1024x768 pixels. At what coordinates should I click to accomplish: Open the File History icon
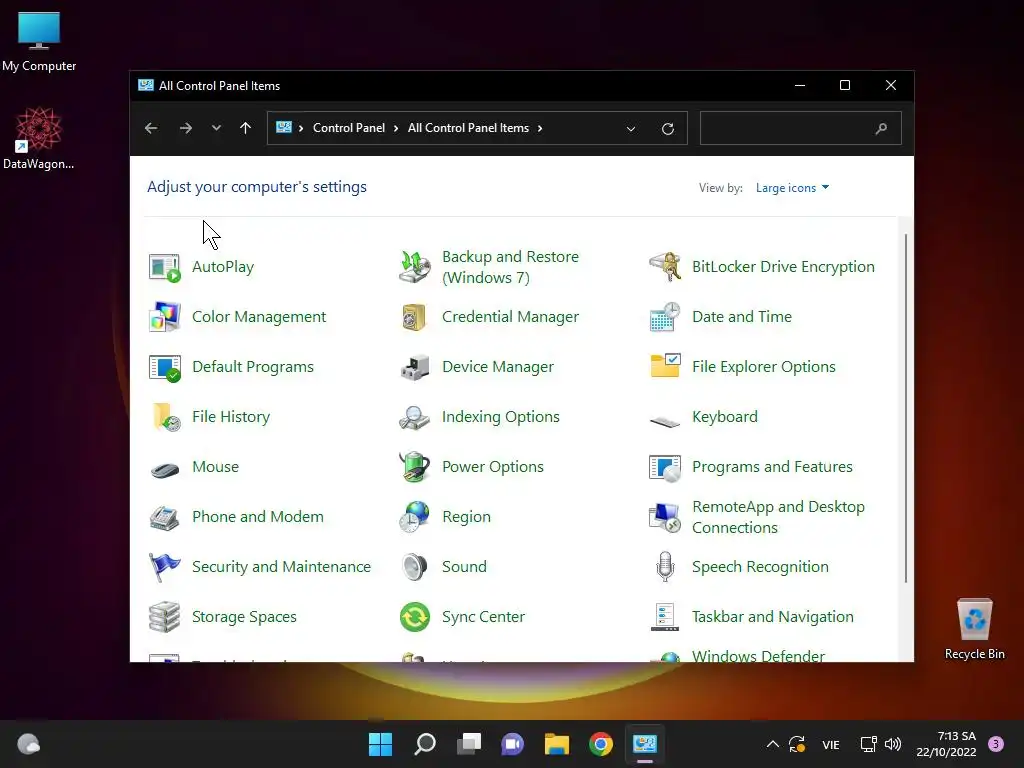pos(165,417)
